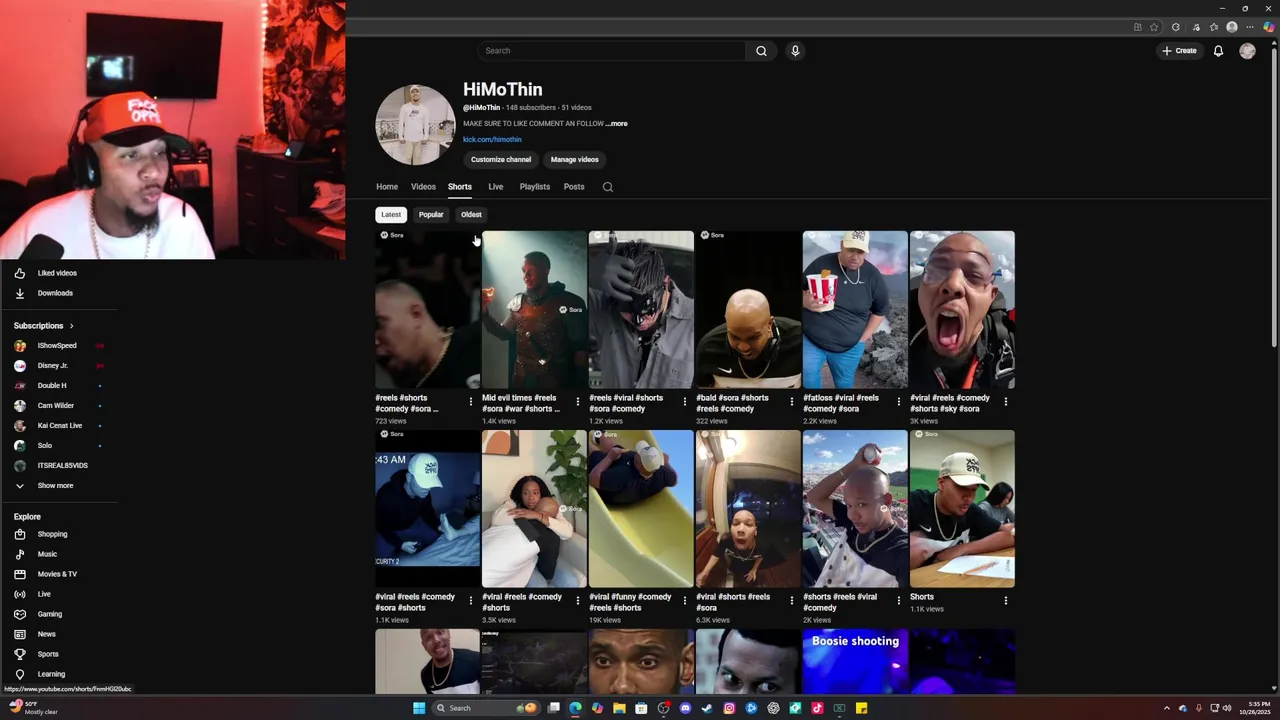Switch to the Playlists channel tab
The width and height of the screenshot is (1280, 720).
[x=534, y=187]
